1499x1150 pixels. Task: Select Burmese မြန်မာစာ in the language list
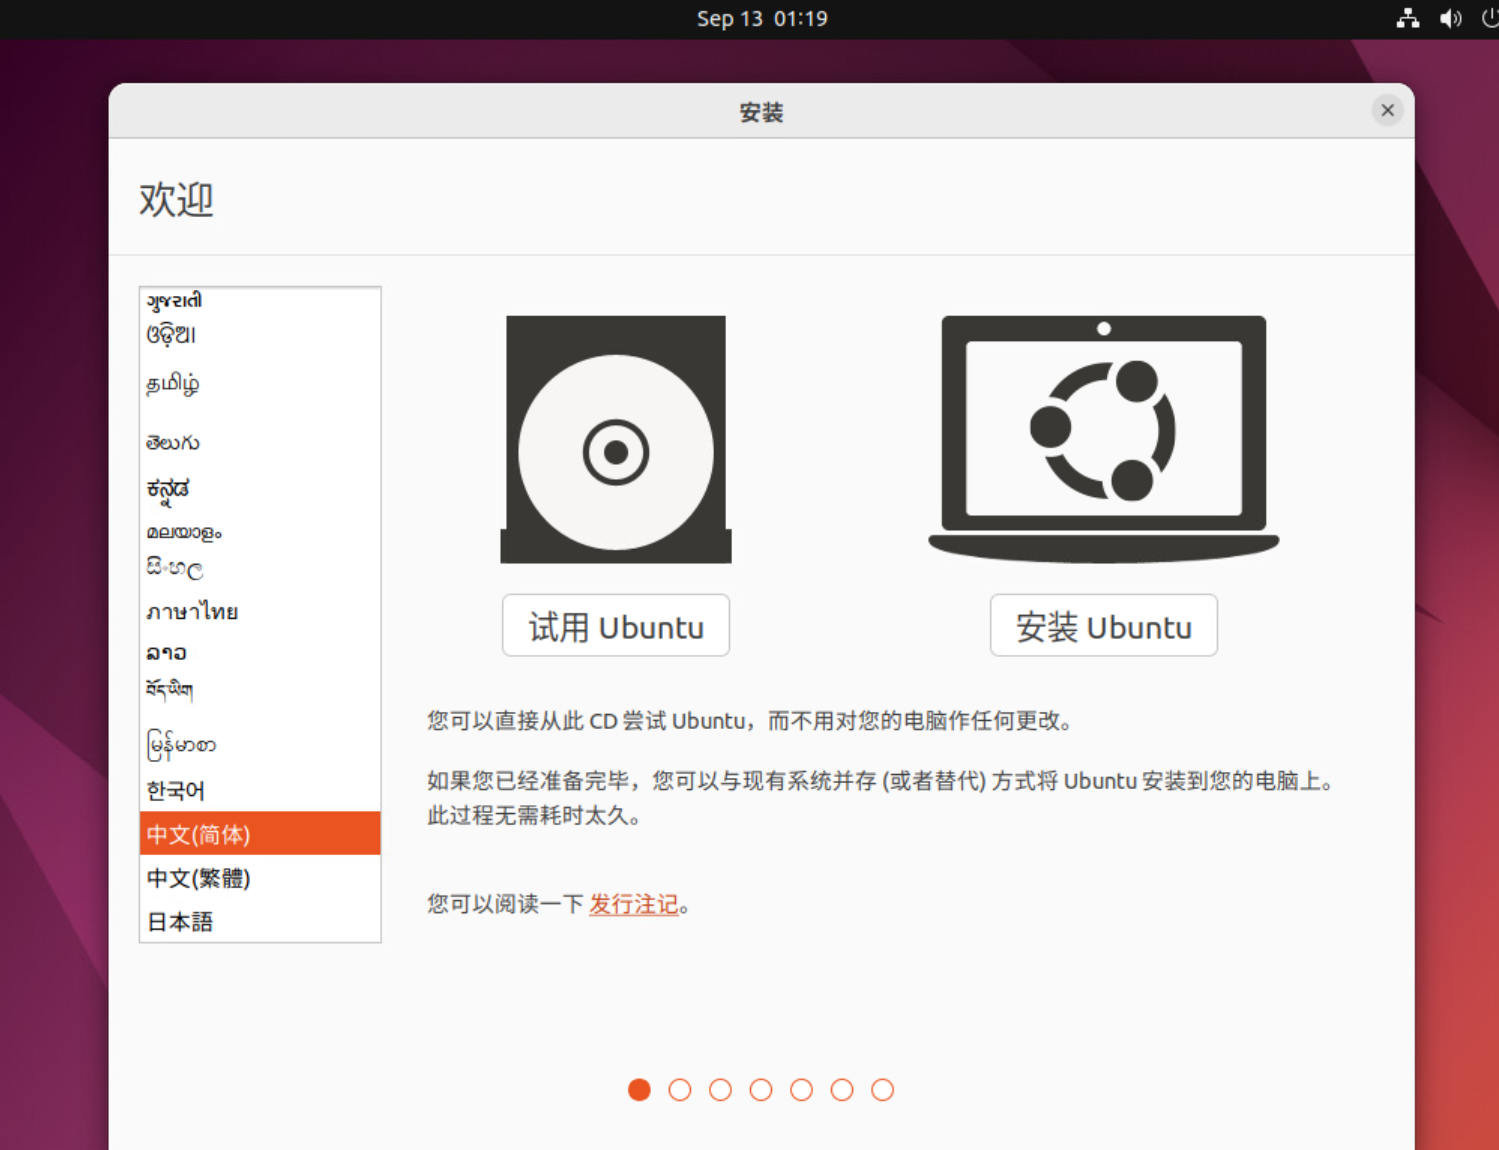pyautogui.click(x=260, y=744)
